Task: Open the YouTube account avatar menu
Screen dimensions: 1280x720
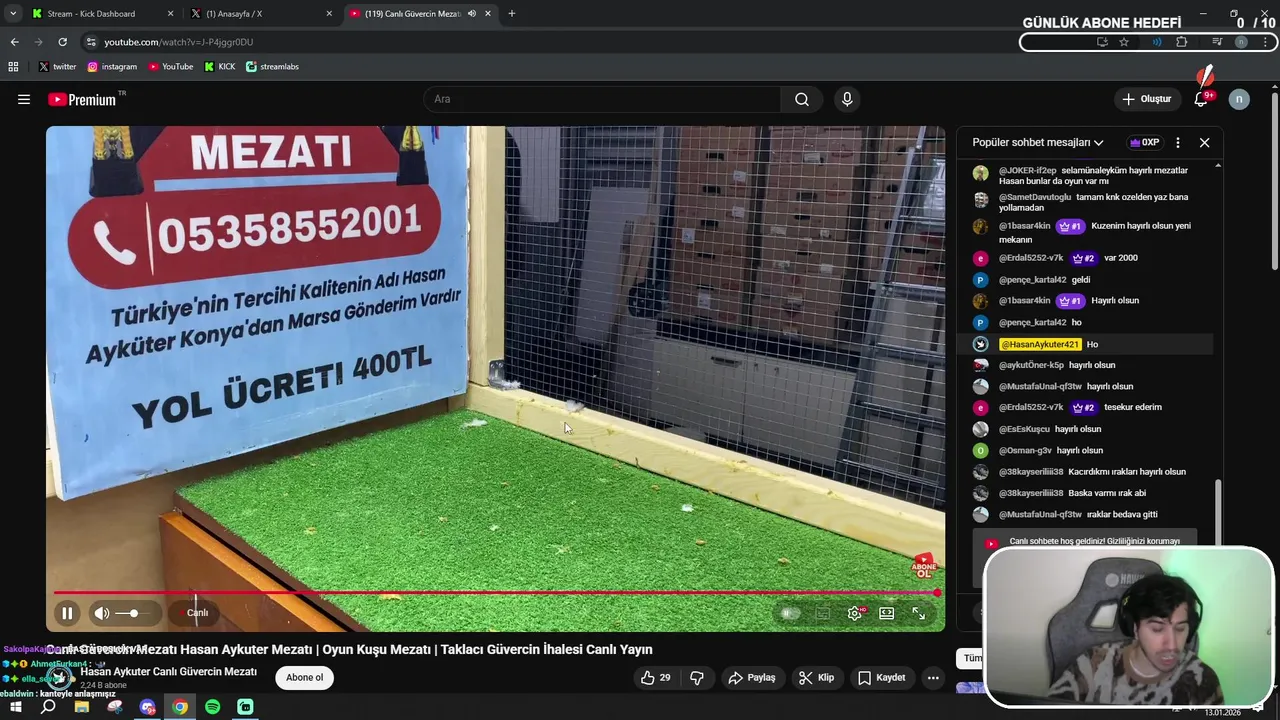Action: (x=1239, y=99)
